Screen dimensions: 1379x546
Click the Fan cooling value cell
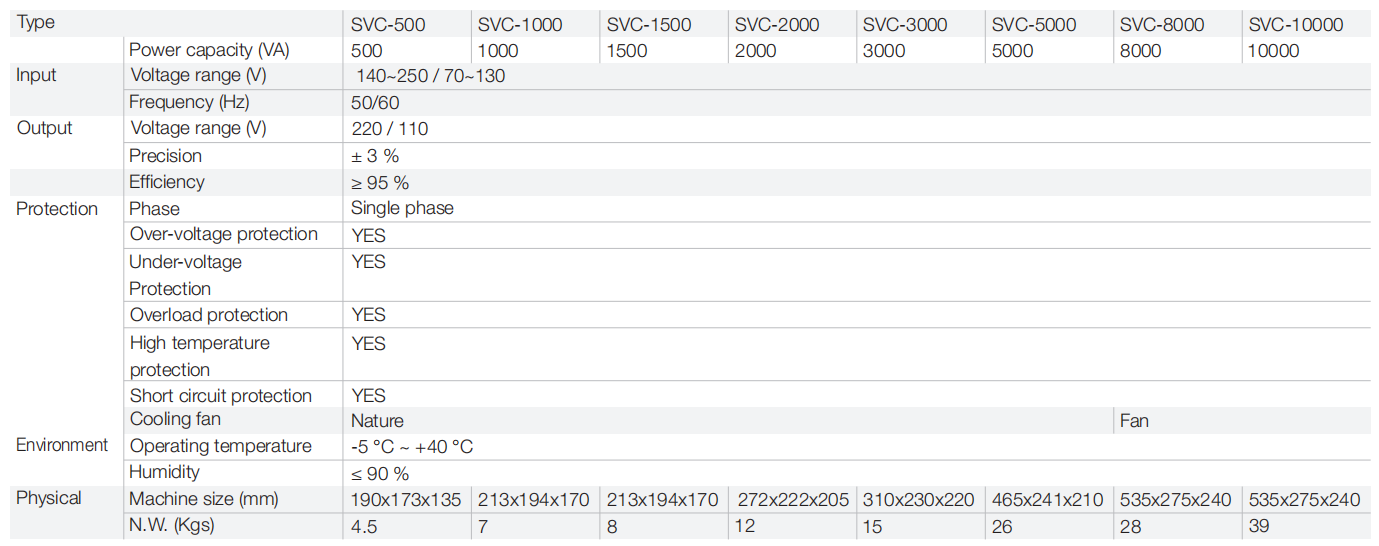(1134, 421)
